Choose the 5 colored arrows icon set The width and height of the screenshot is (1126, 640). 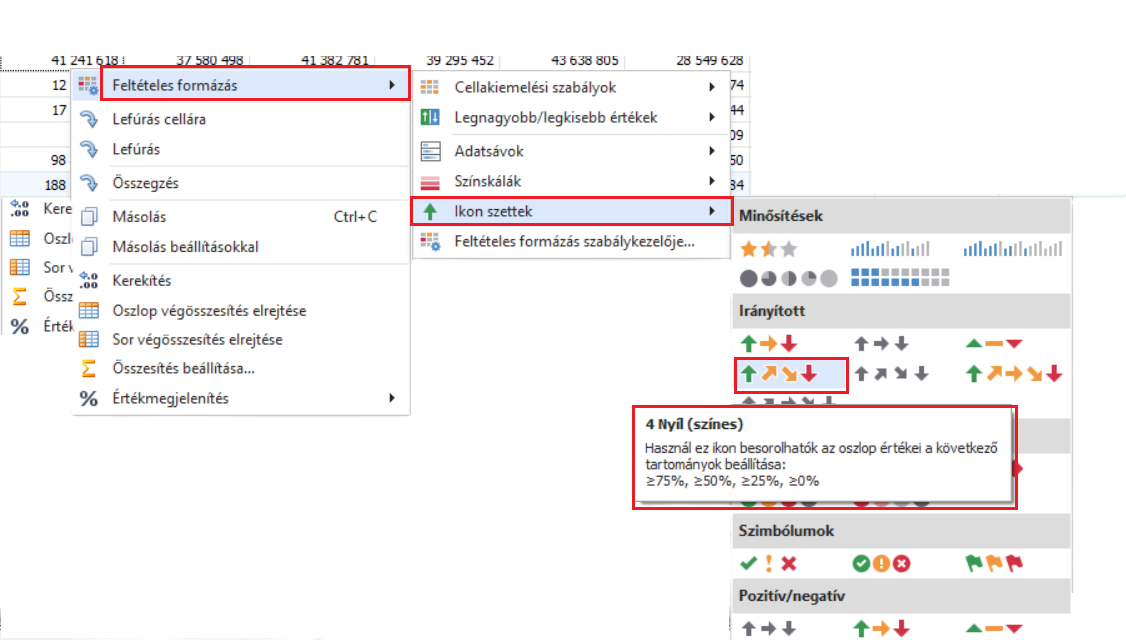click(x=1013, y=374)
